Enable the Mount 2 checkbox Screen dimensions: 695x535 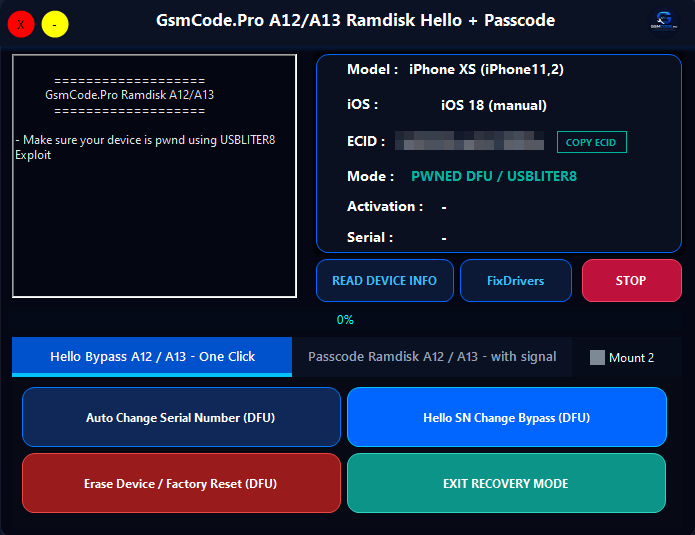597,358
